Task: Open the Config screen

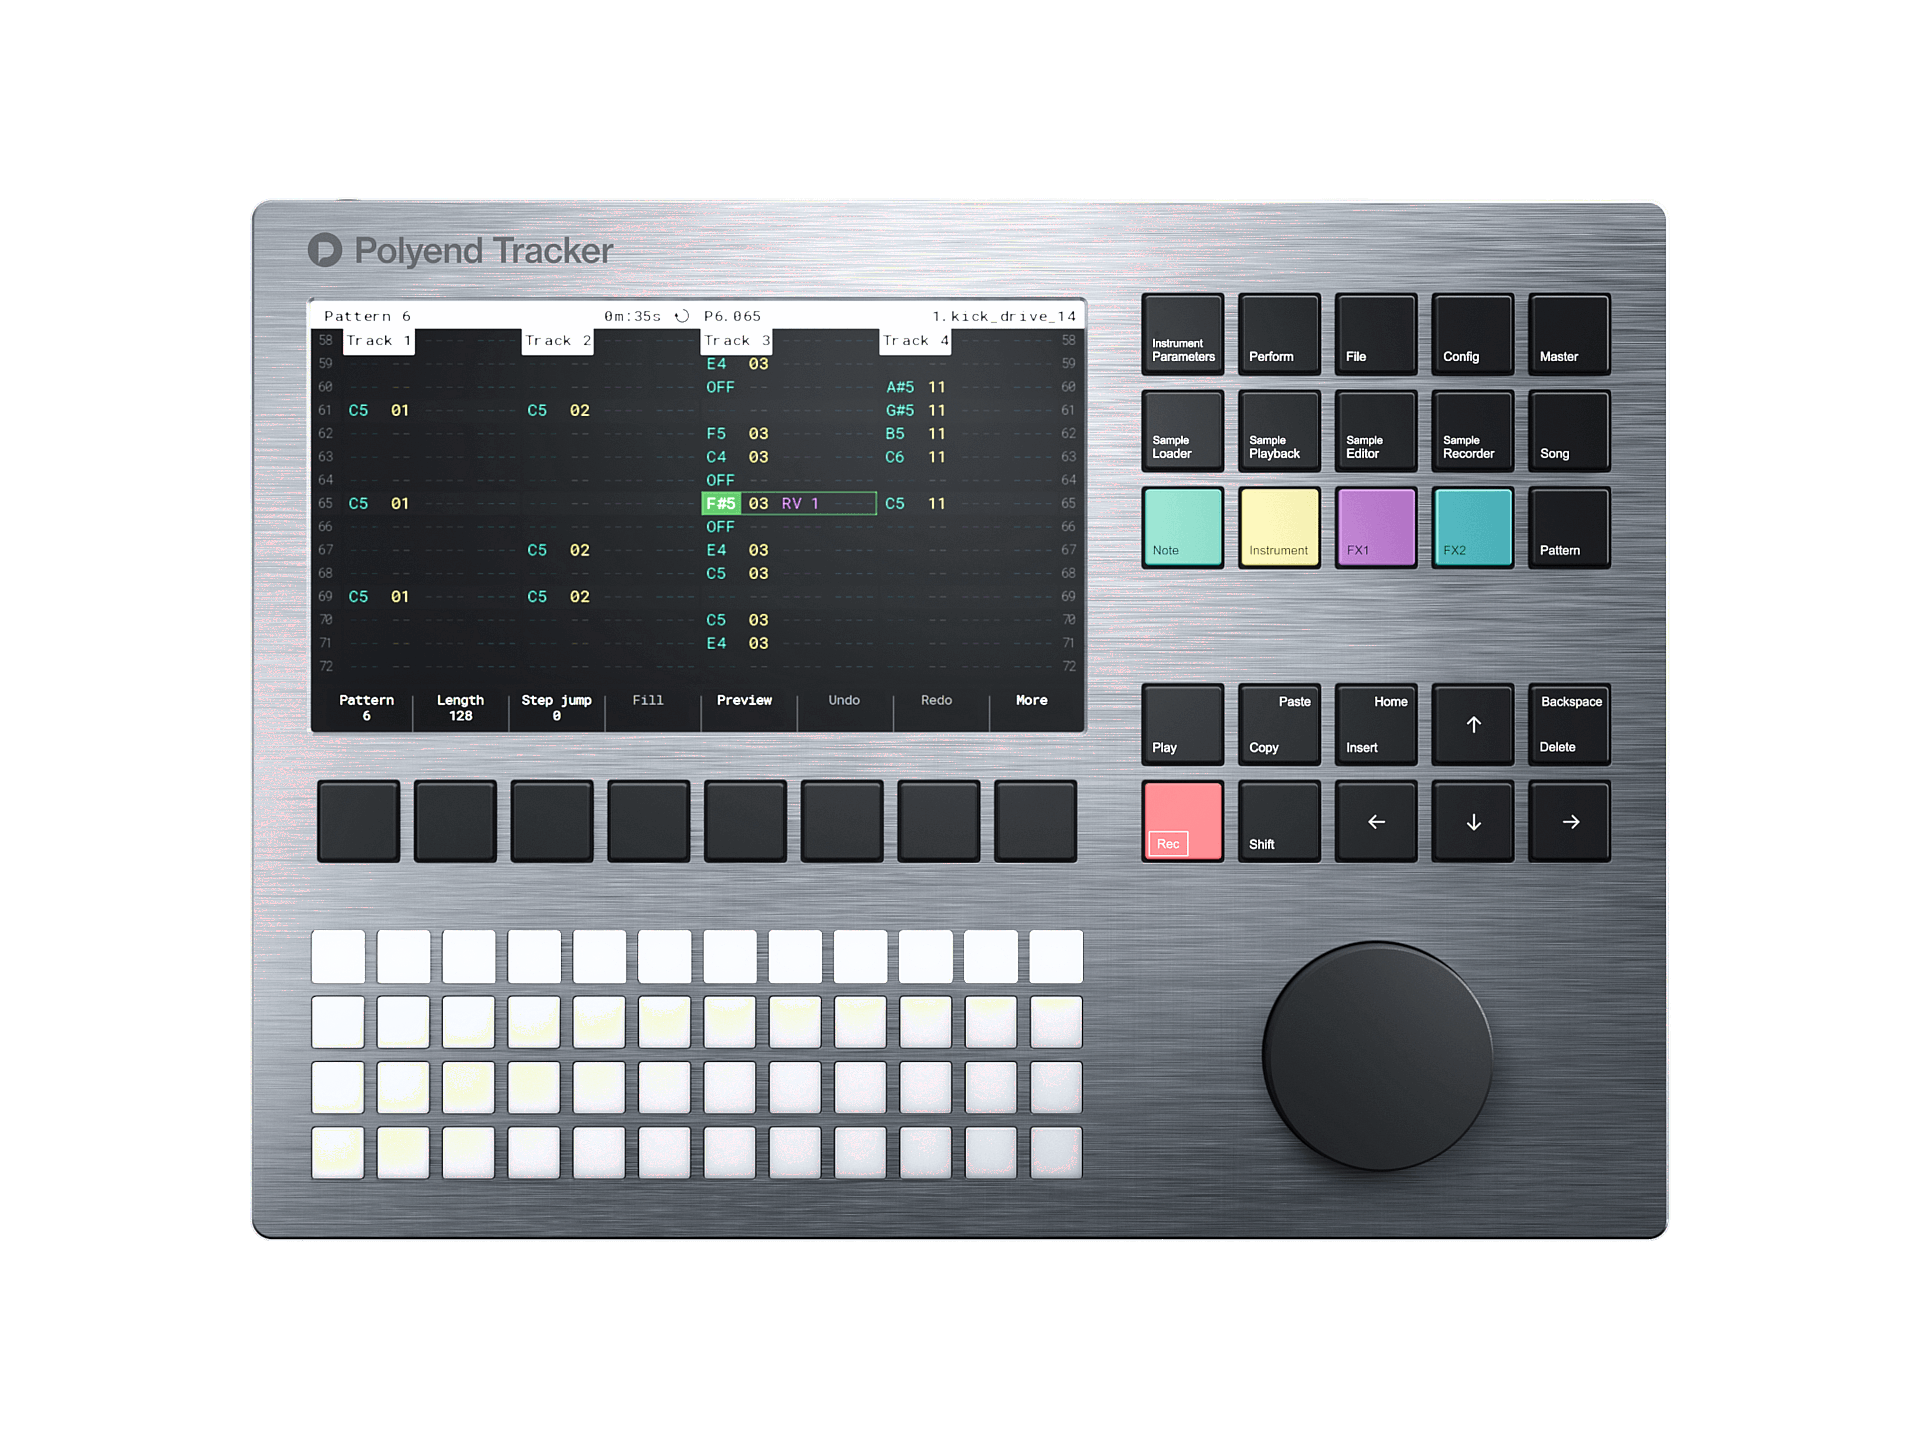Action: pos(1472,335)
